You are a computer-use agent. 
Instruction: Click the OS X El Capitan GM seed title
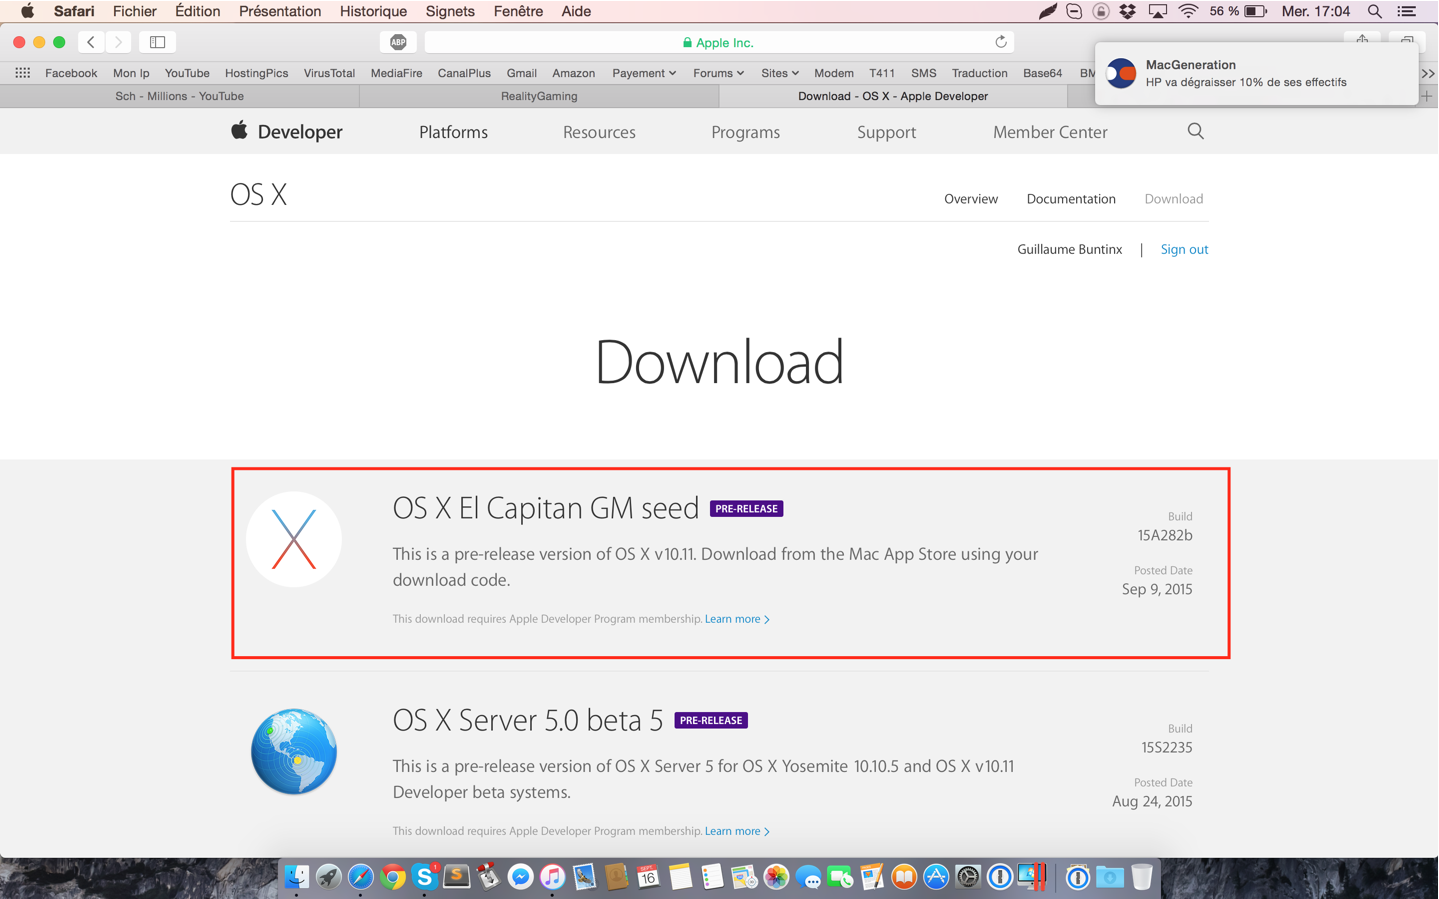coord(546,508)
